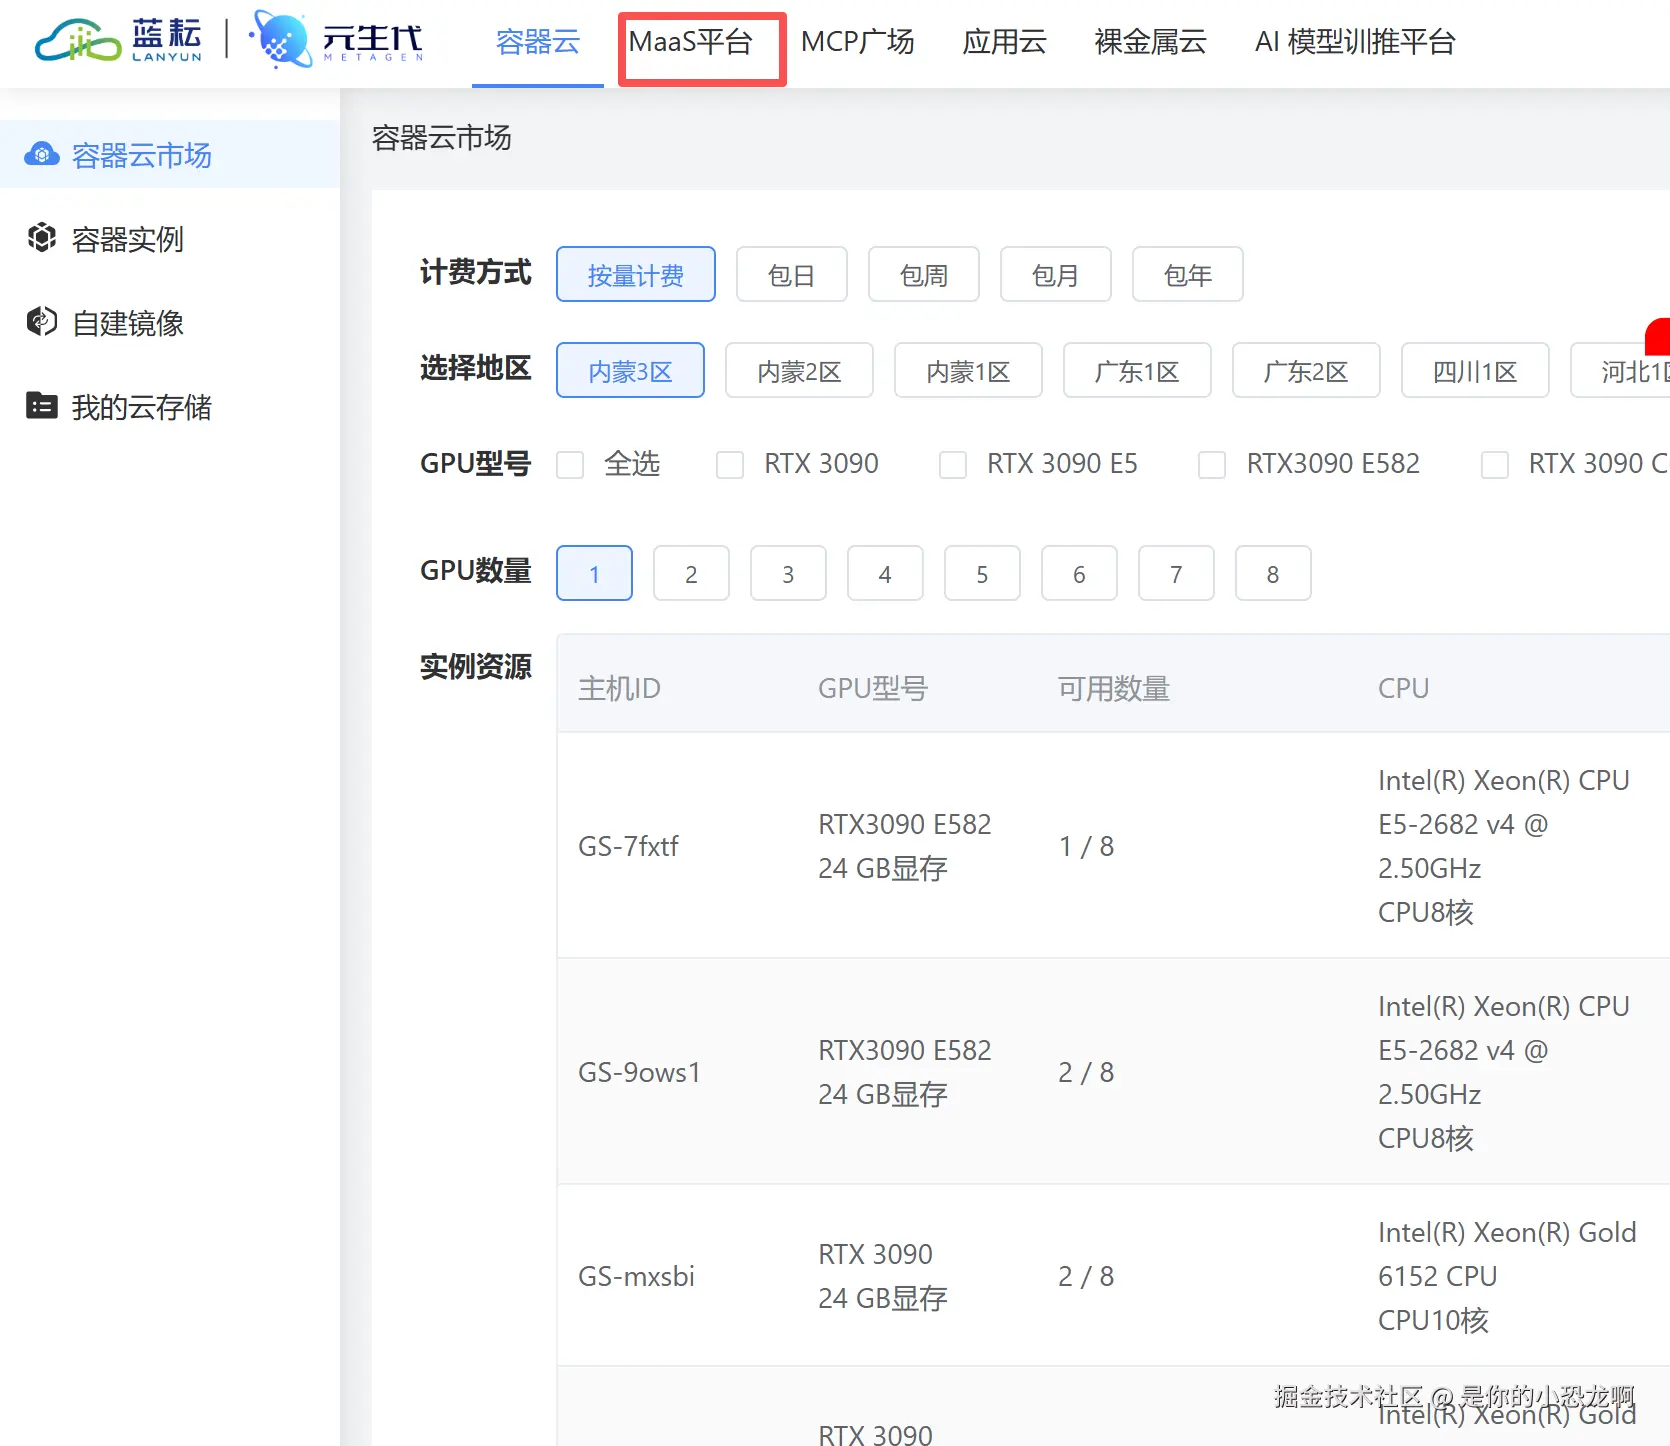
Task: Select region 内蒙2区
Action: (799, 370)
